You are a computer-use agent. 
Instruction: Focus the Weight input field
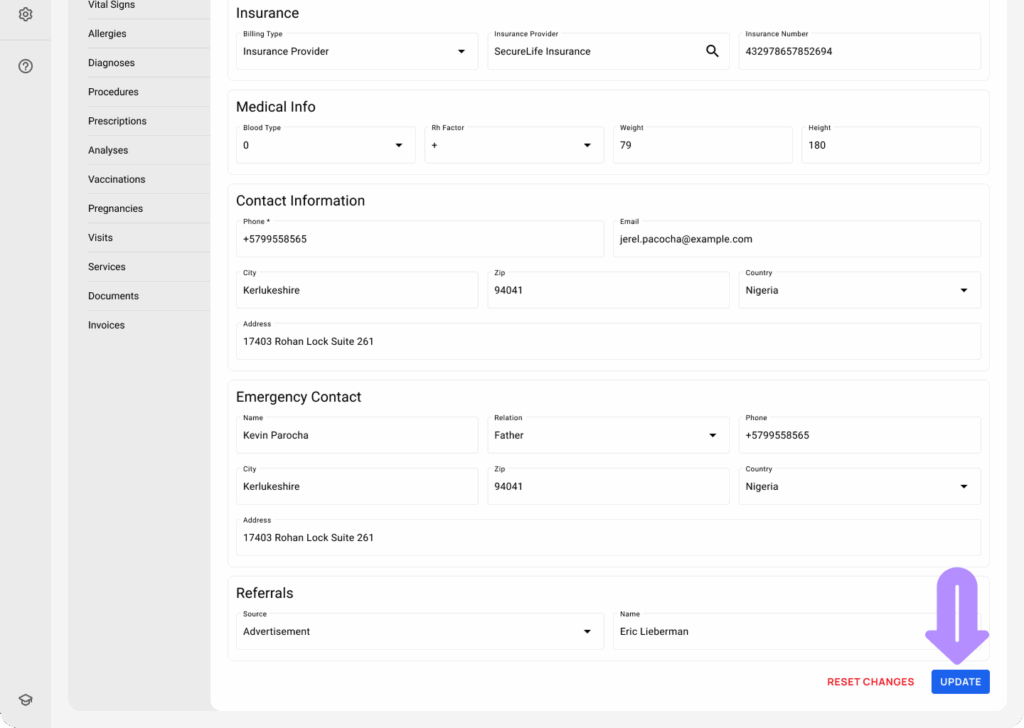pyautogui.click(x=704, y=145)
